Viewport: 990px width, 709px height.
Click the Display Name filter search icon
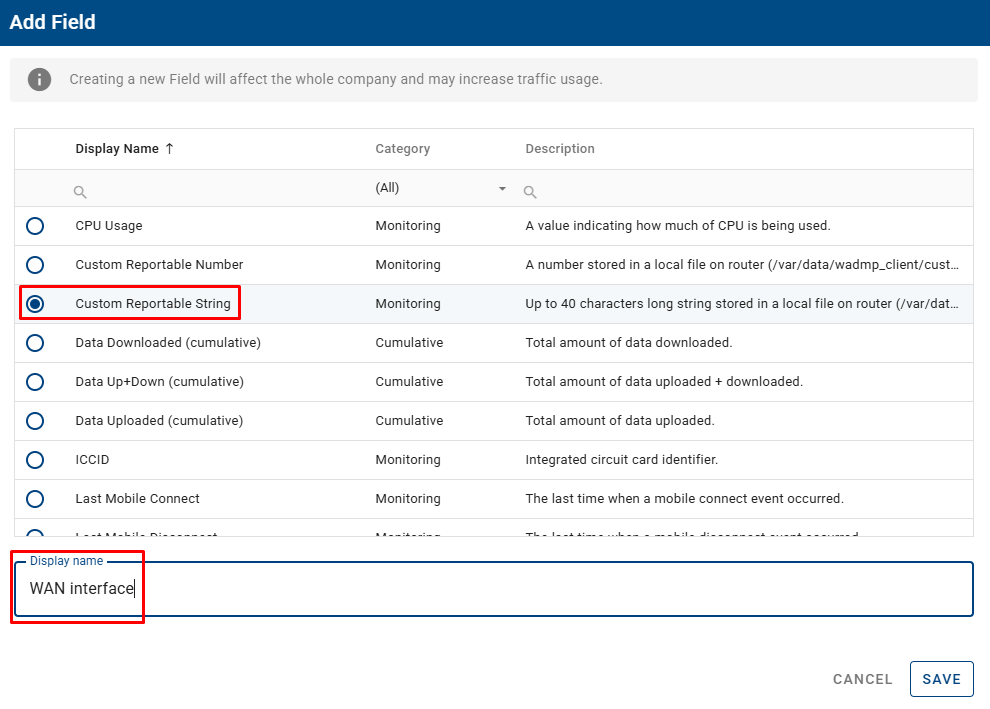click(80, 192)
